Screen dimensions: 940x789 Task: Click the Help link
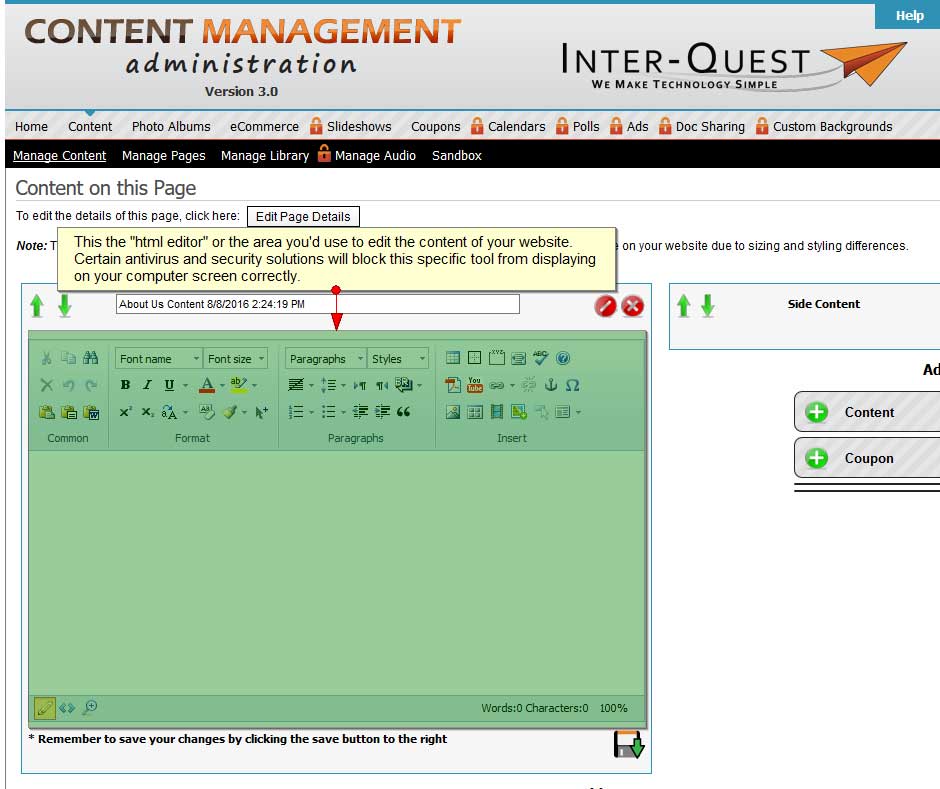(909, 15)
